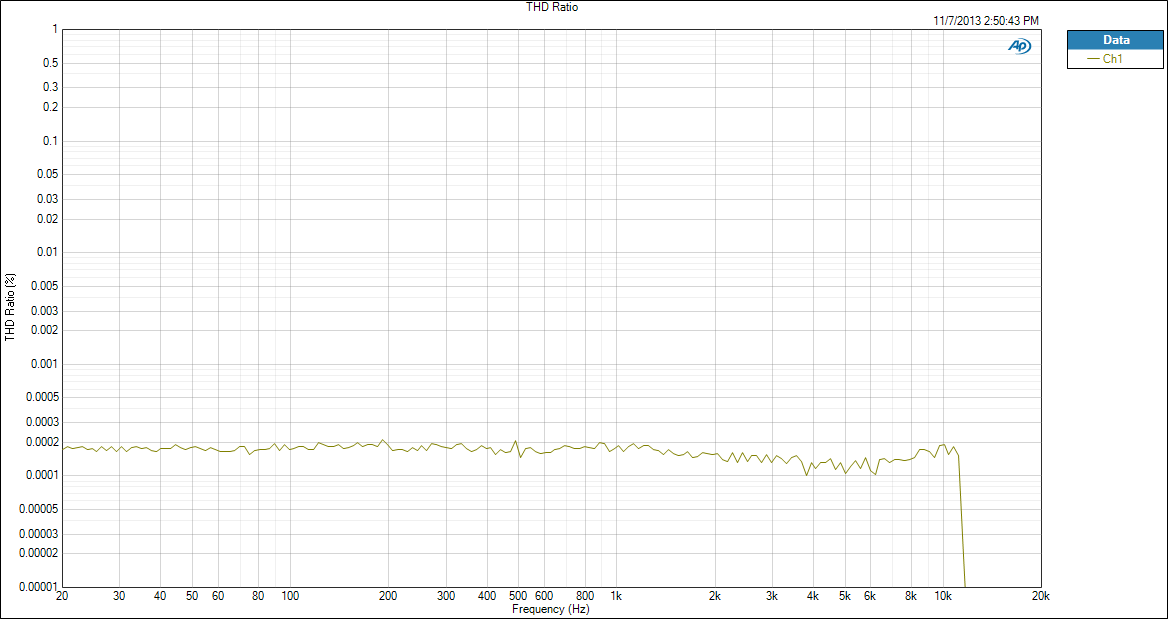Screen dimensions: 1168x619
Task: Select the Ch1 legend entry
Action: [x=1115, y=59]
